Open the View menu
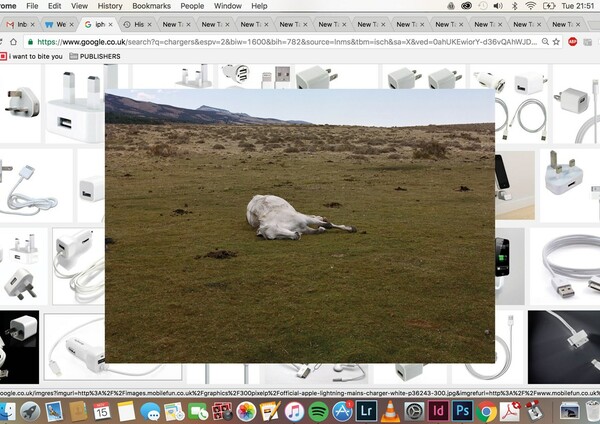Image resolution: width=600 pixels, height=424 pixels. click(79, 6)
